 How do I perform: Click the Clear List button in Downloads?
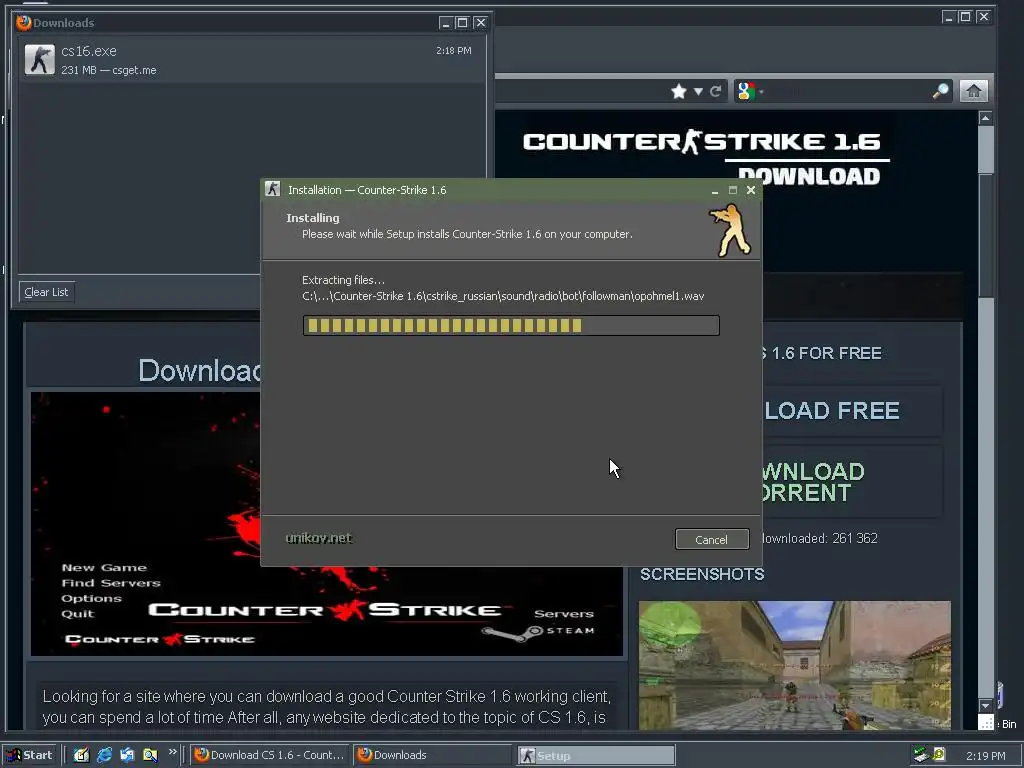pos(46,292)
